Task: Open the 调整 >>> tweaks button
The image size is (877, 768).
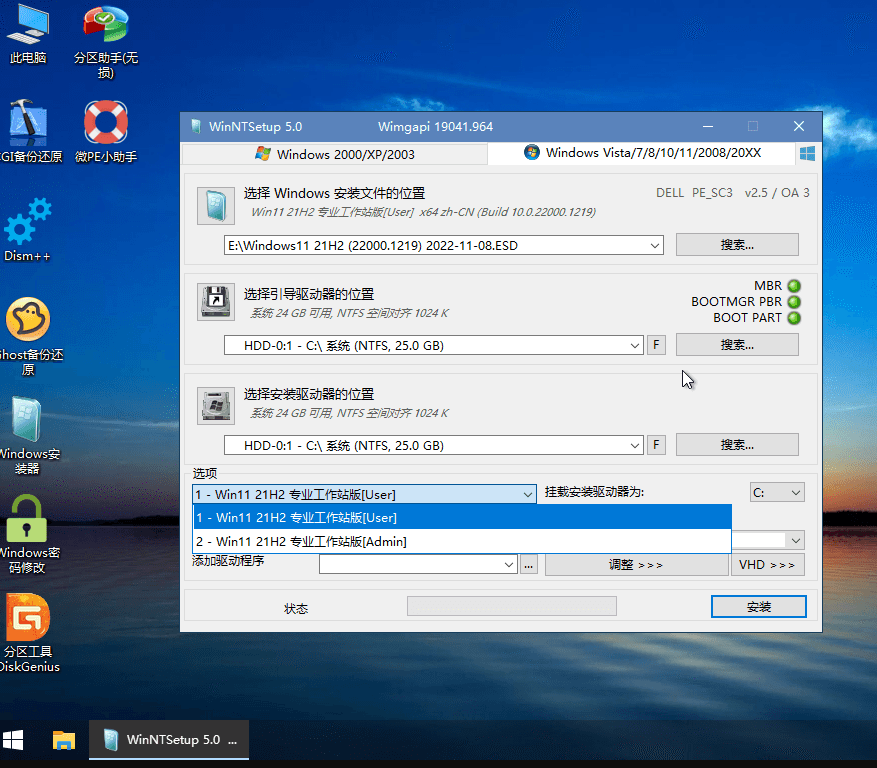Action: tap(636, 565)
